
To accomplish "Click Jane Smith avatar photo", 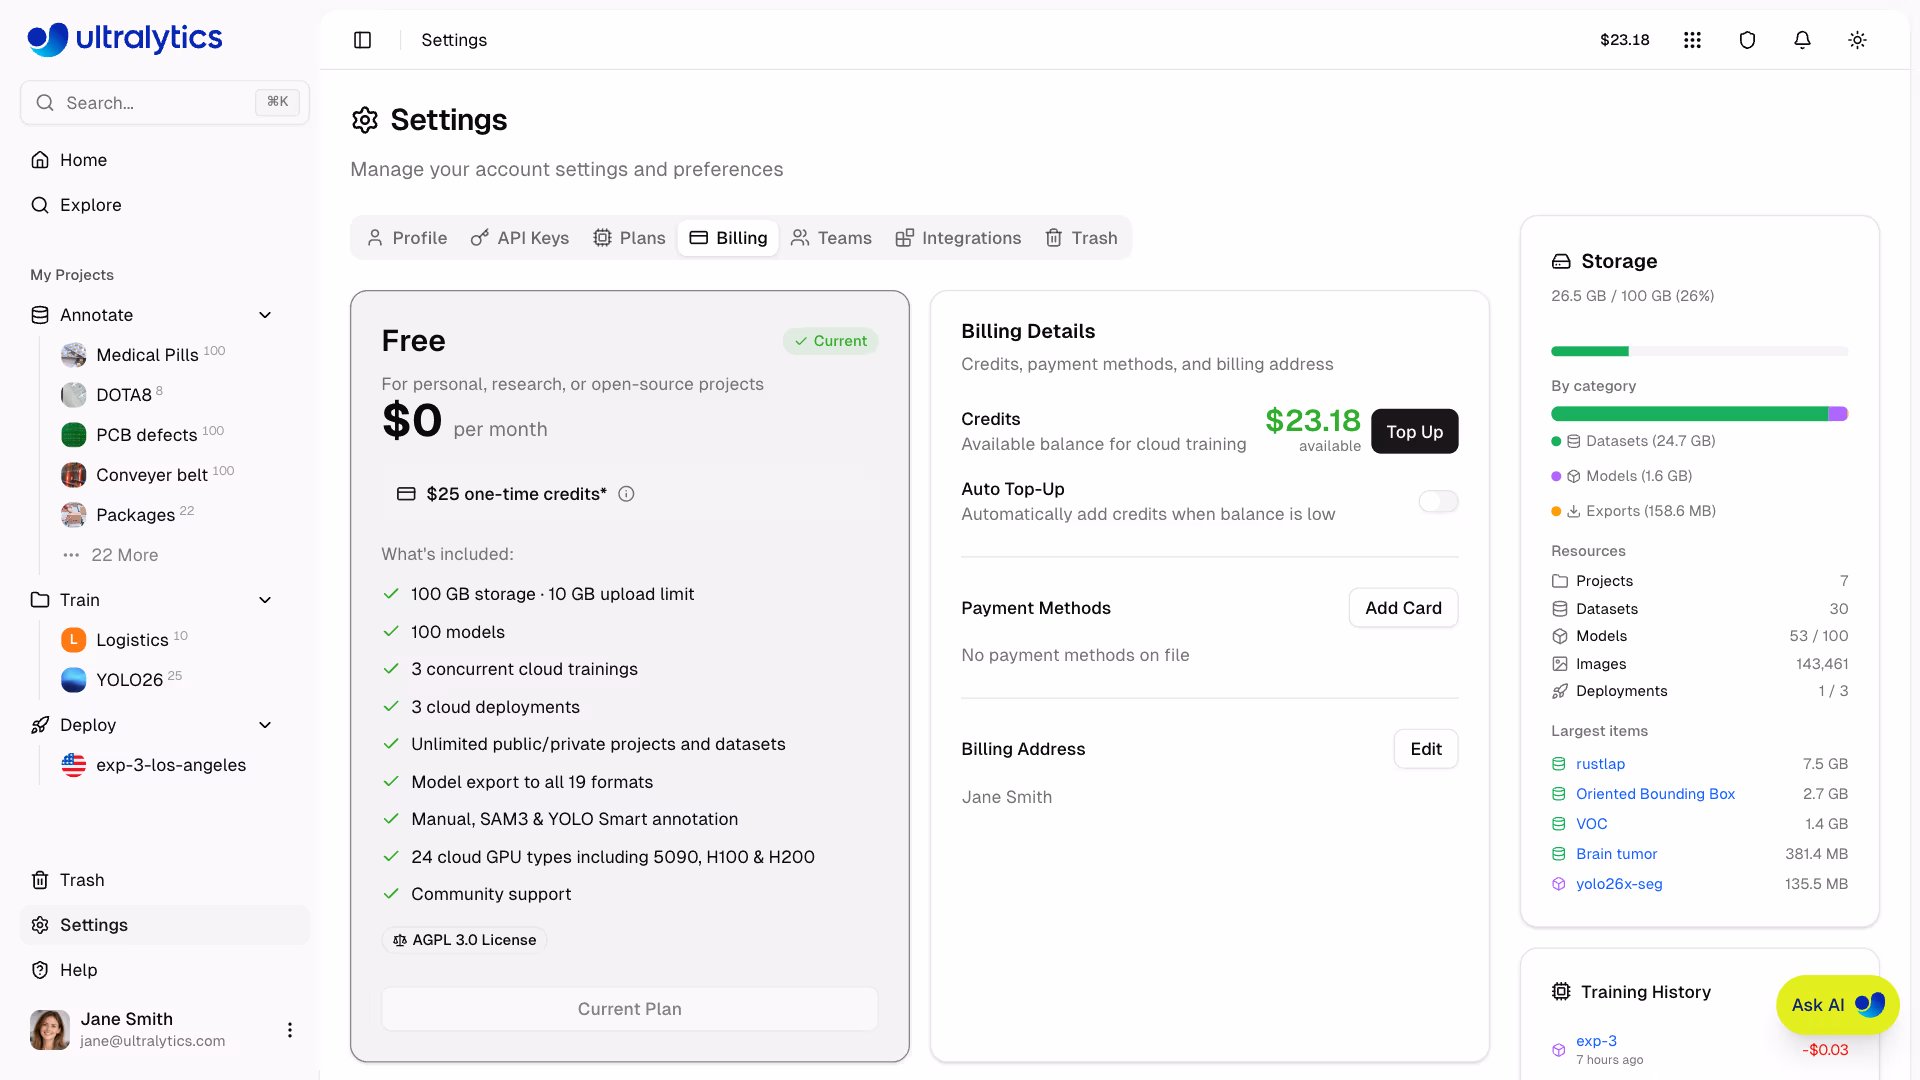I will (x=50, y=1030).
